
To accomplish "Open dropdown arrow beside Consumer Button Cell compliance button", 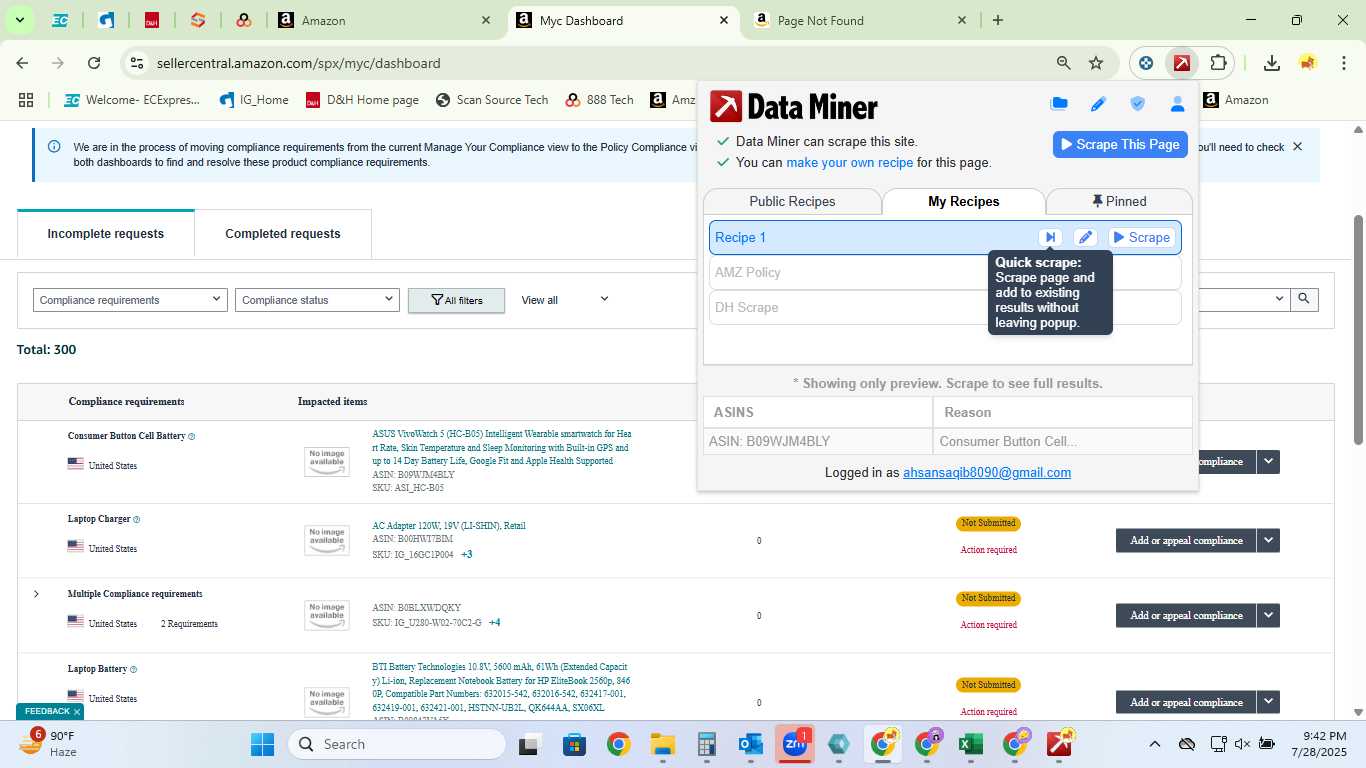I will pos(1269,461).
